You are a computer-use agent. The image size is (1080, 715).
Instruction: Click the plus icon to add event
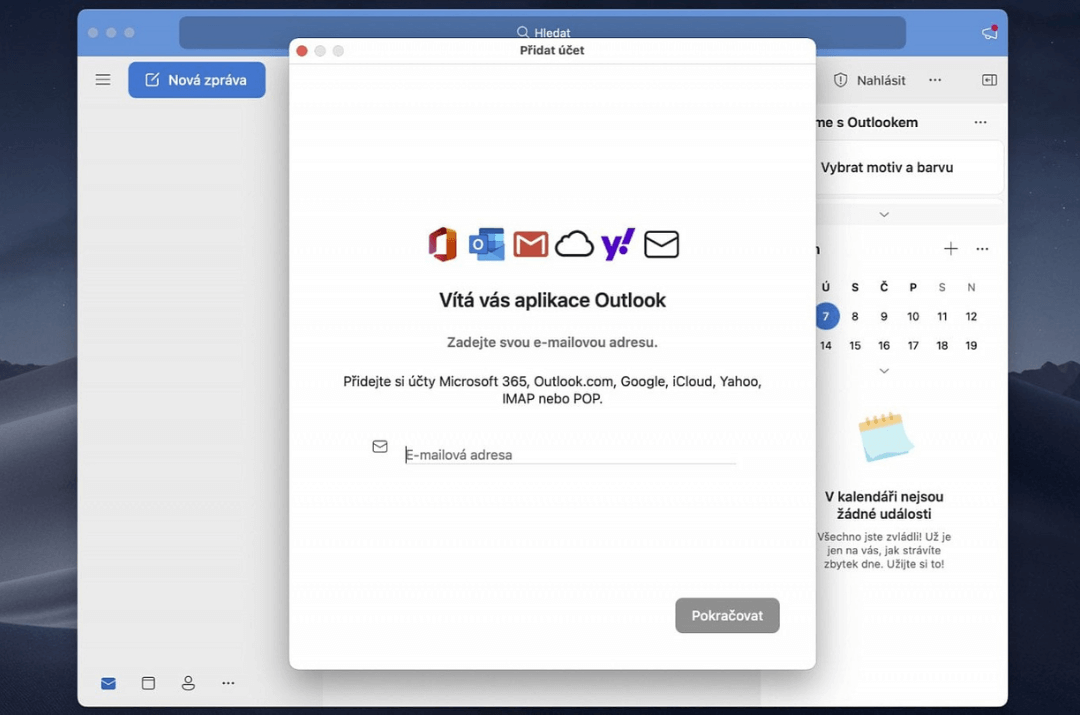coord(950,249)
